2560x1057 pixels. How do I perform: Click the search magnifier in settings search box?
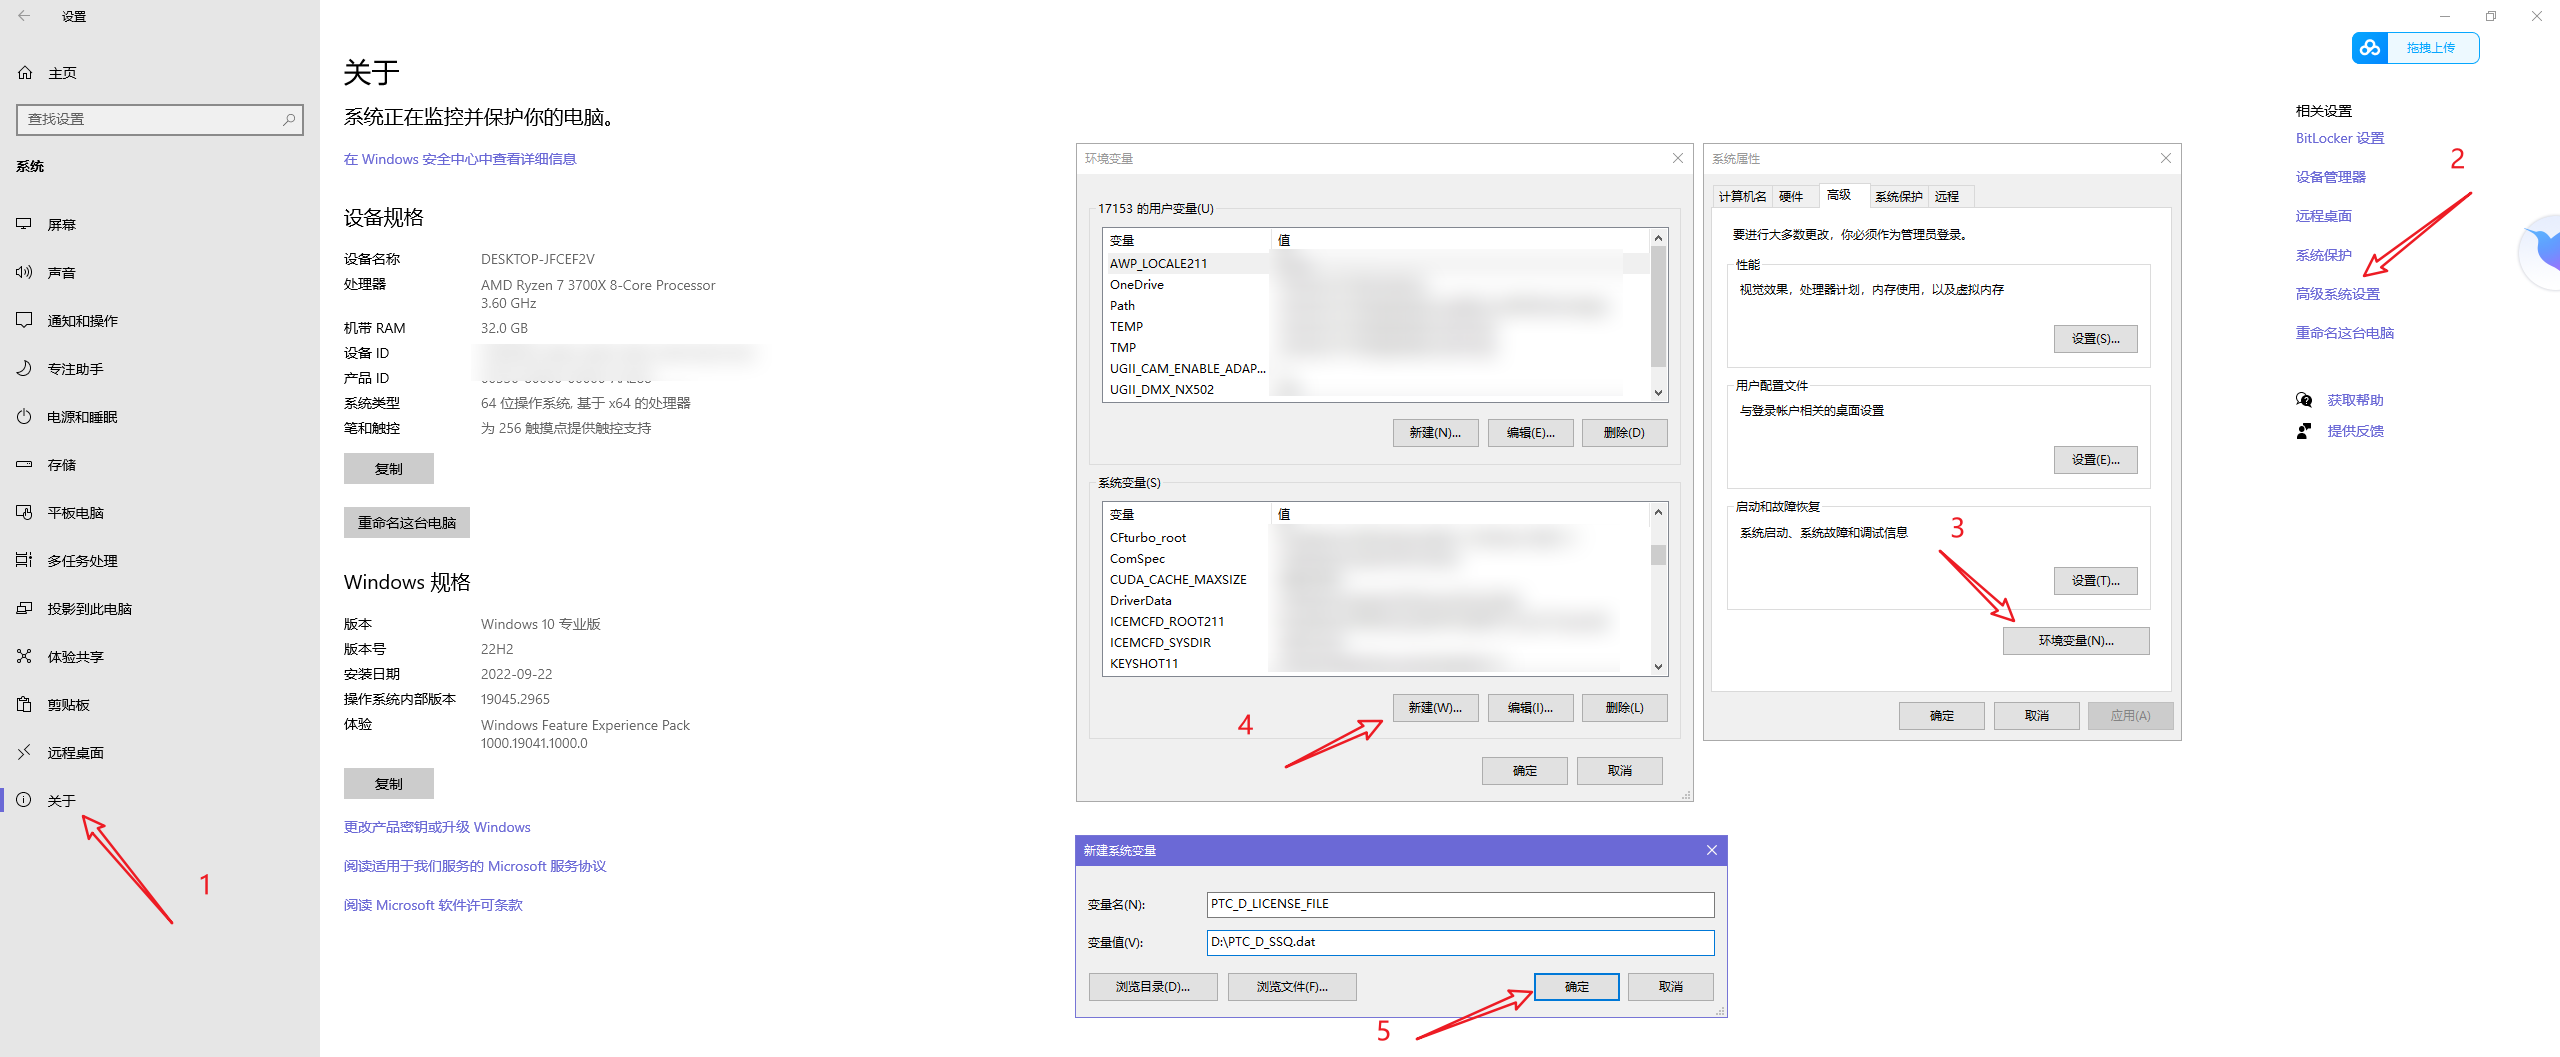pyautogui.click(x=289, y=119)
